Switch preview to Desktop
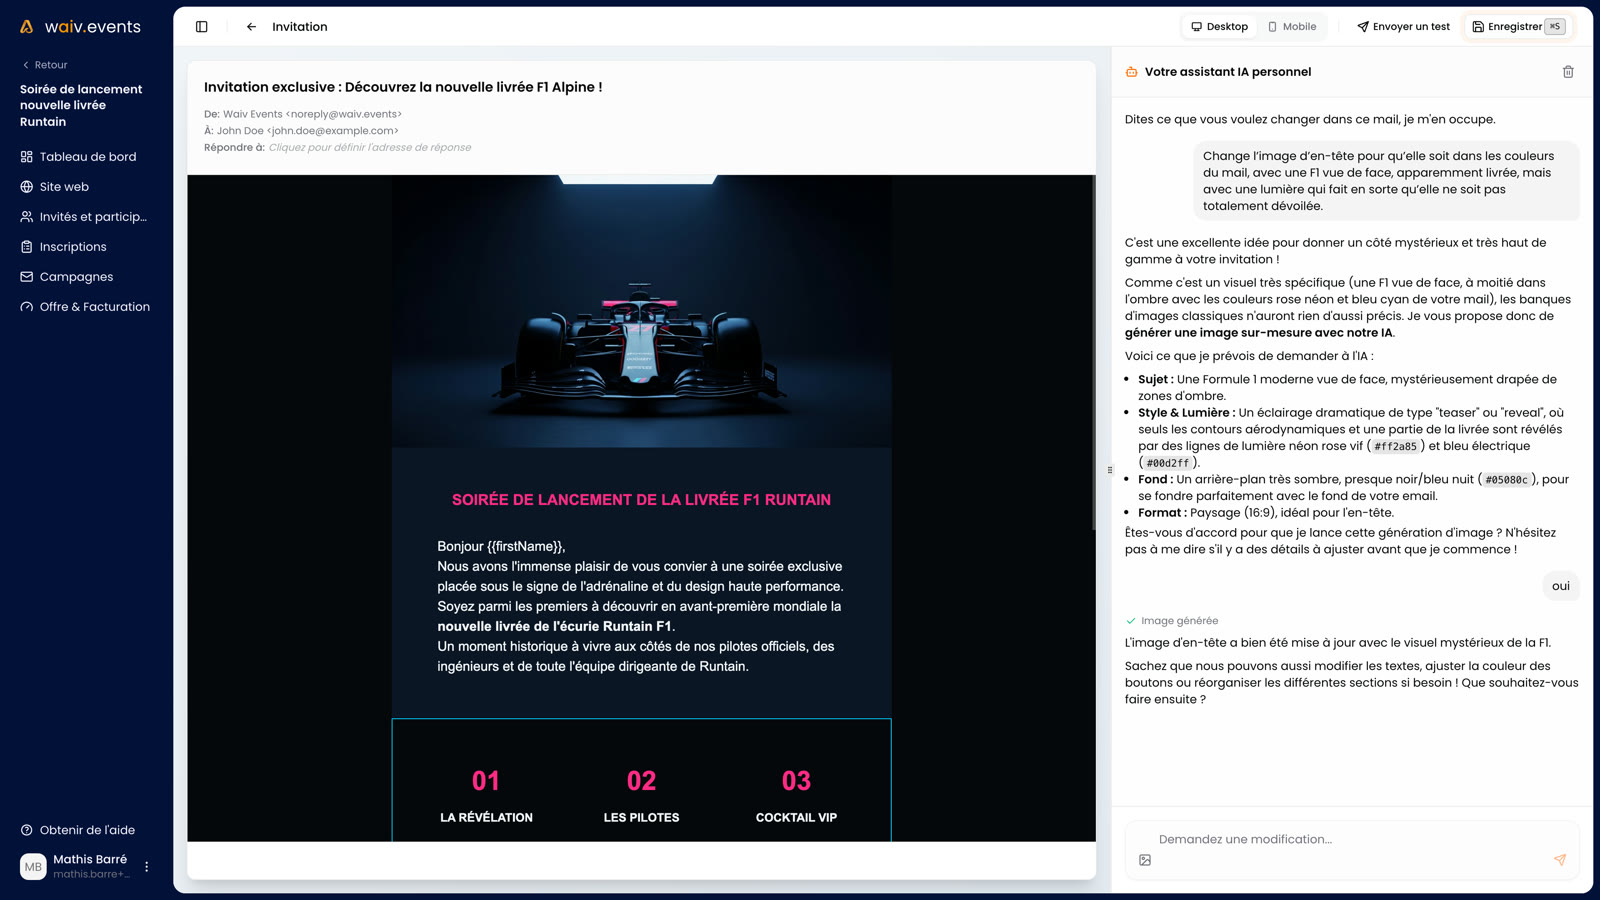Viewport: 1600px width, 900px height. coord(1219,27)
